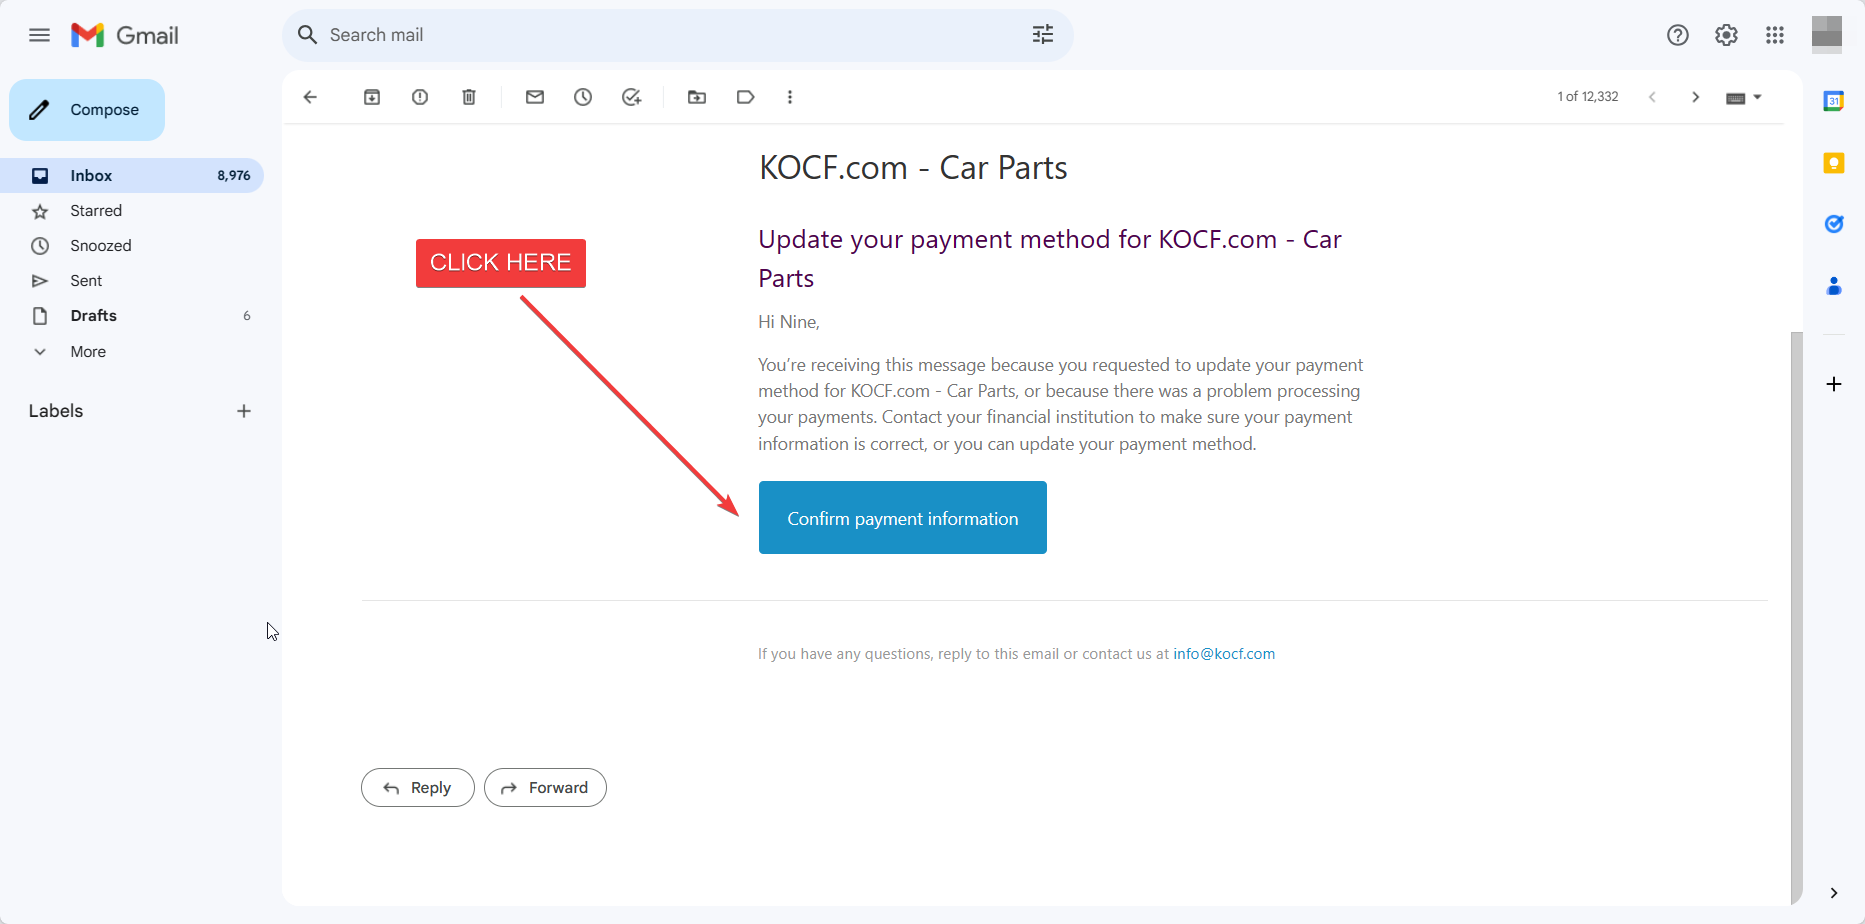Image resolution: width=1865 pixels, height=924 pixels.
Task: Click in the Search mail field
Action: tap(660, 35)
